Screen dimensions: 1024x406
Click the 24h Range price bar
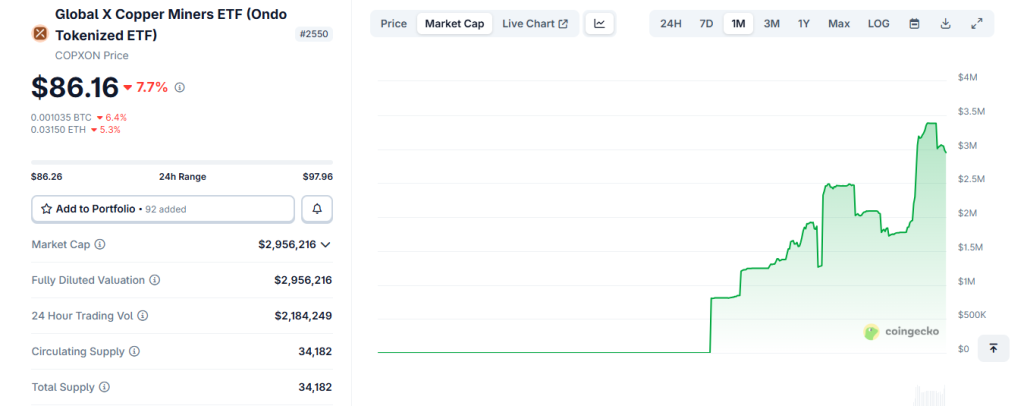tap(182, 162)
